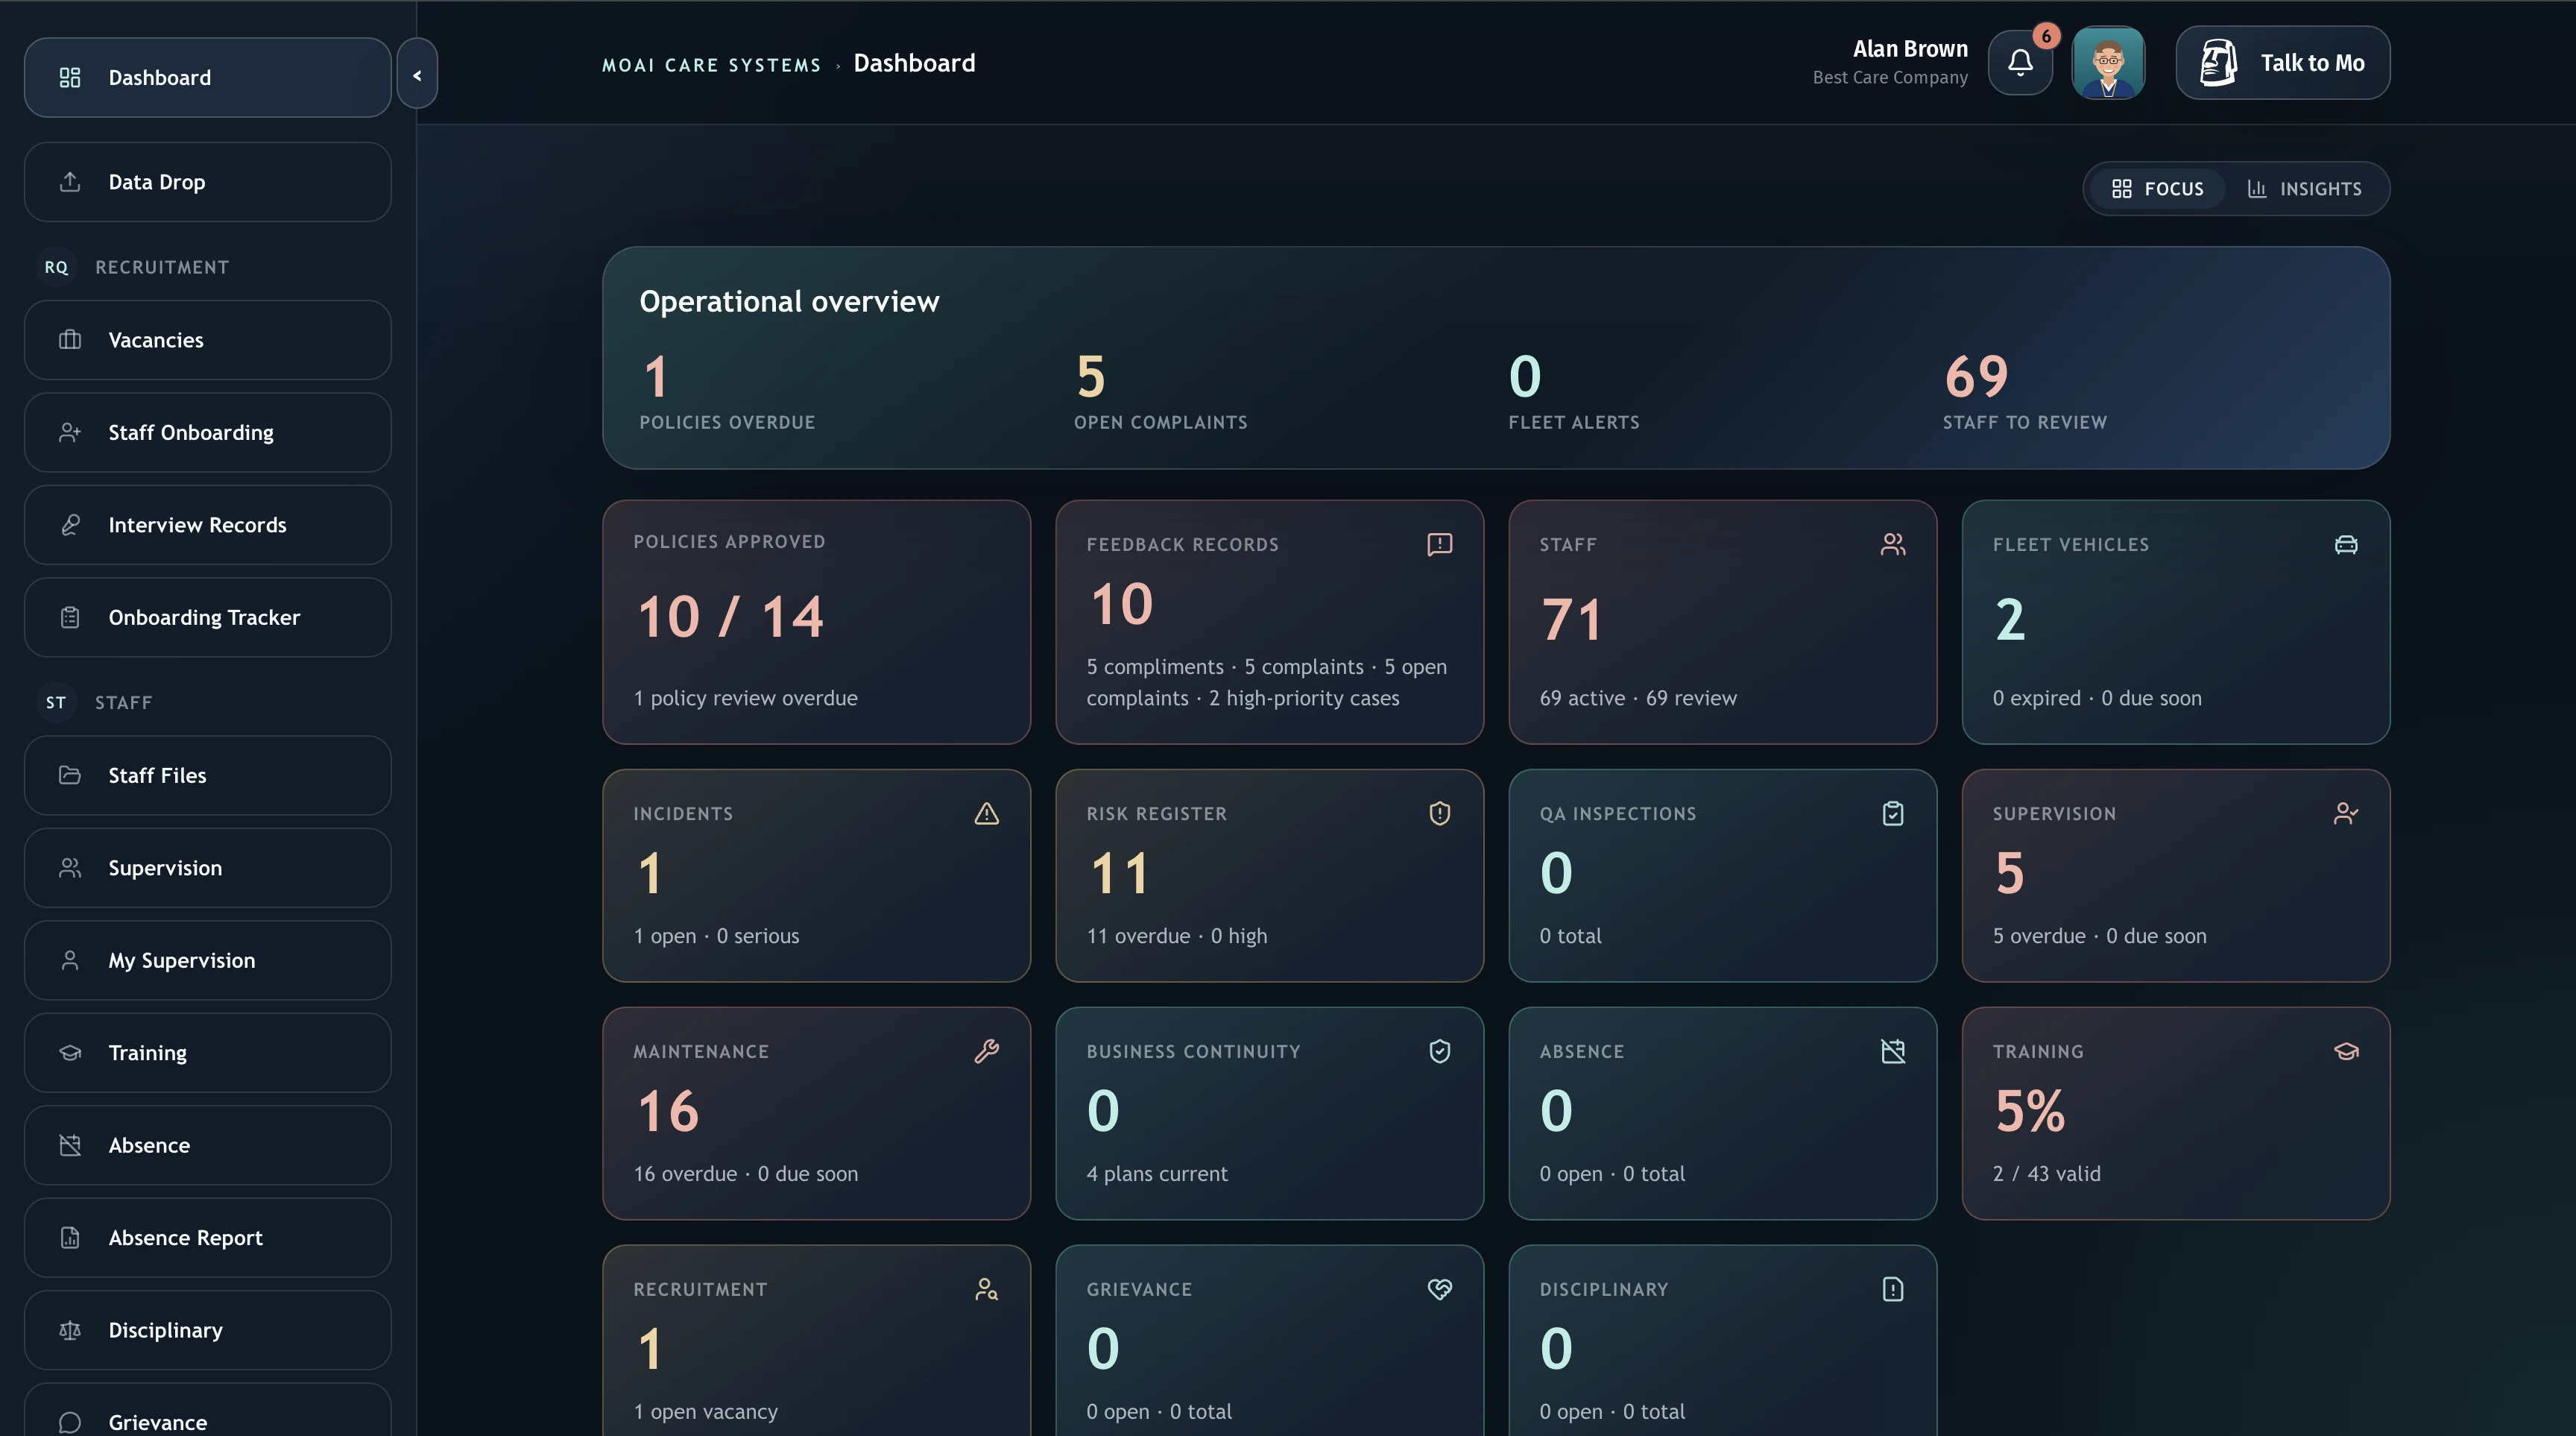
Task: Select the Focus view tab
Action: coord(2157,189)
